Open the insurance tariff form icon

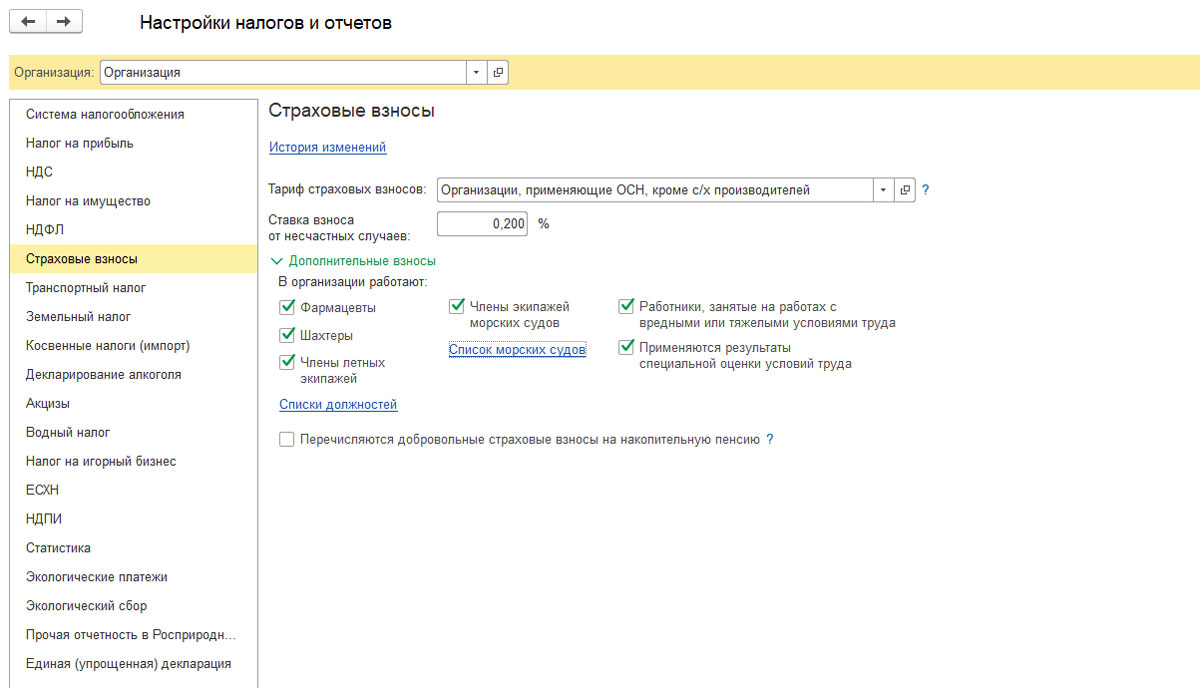[905, 190]
